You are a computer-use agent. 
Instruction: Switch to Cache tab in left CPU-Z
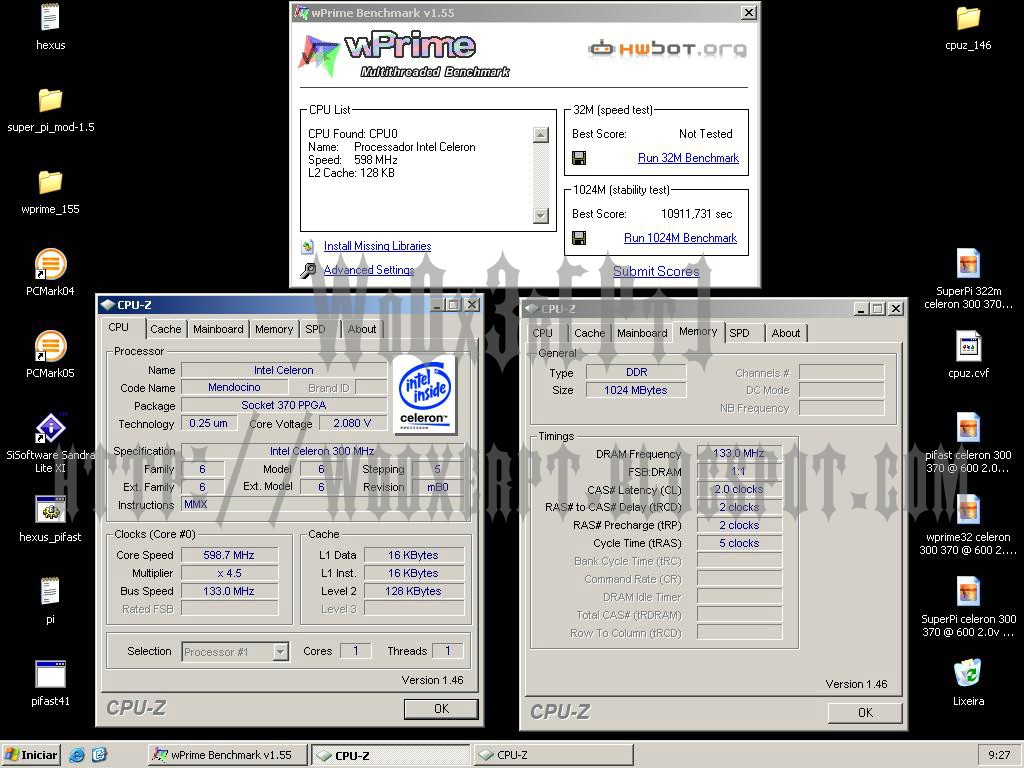pos(165,329)
